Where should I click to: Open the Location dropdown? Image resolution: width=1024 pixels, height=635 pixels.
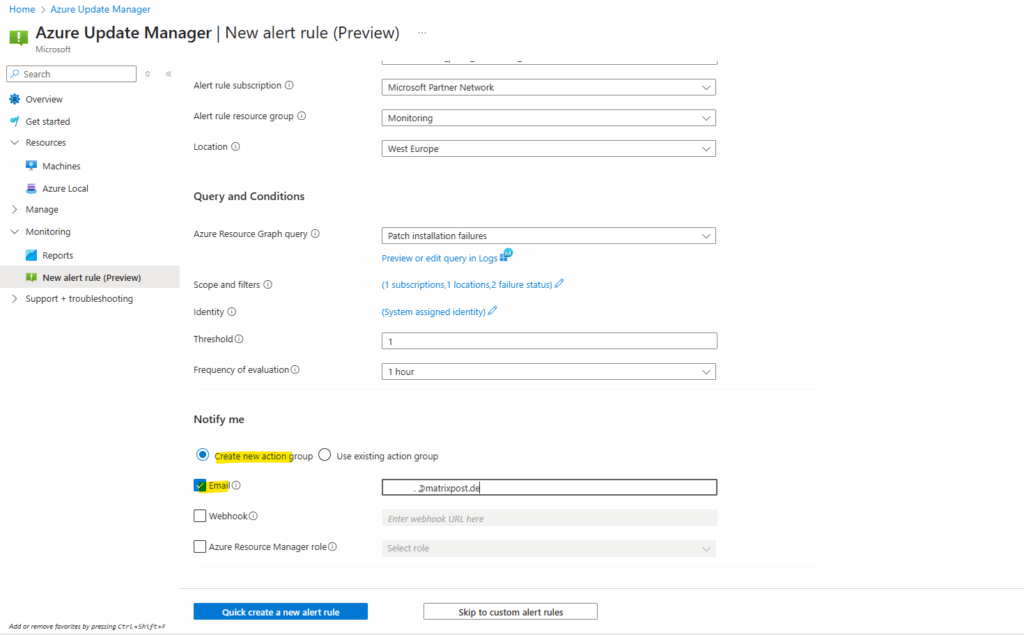click(549, 149)
